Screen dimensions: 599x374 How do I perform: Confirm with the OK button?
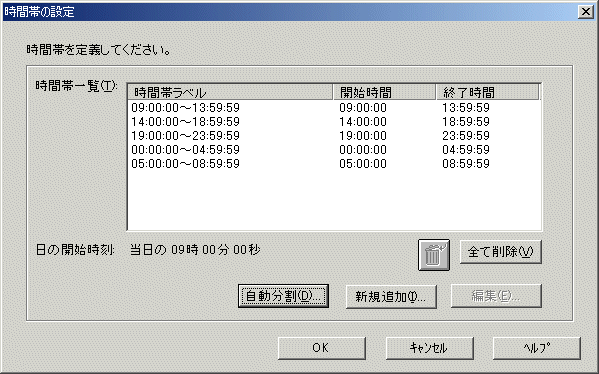(322, 348)
